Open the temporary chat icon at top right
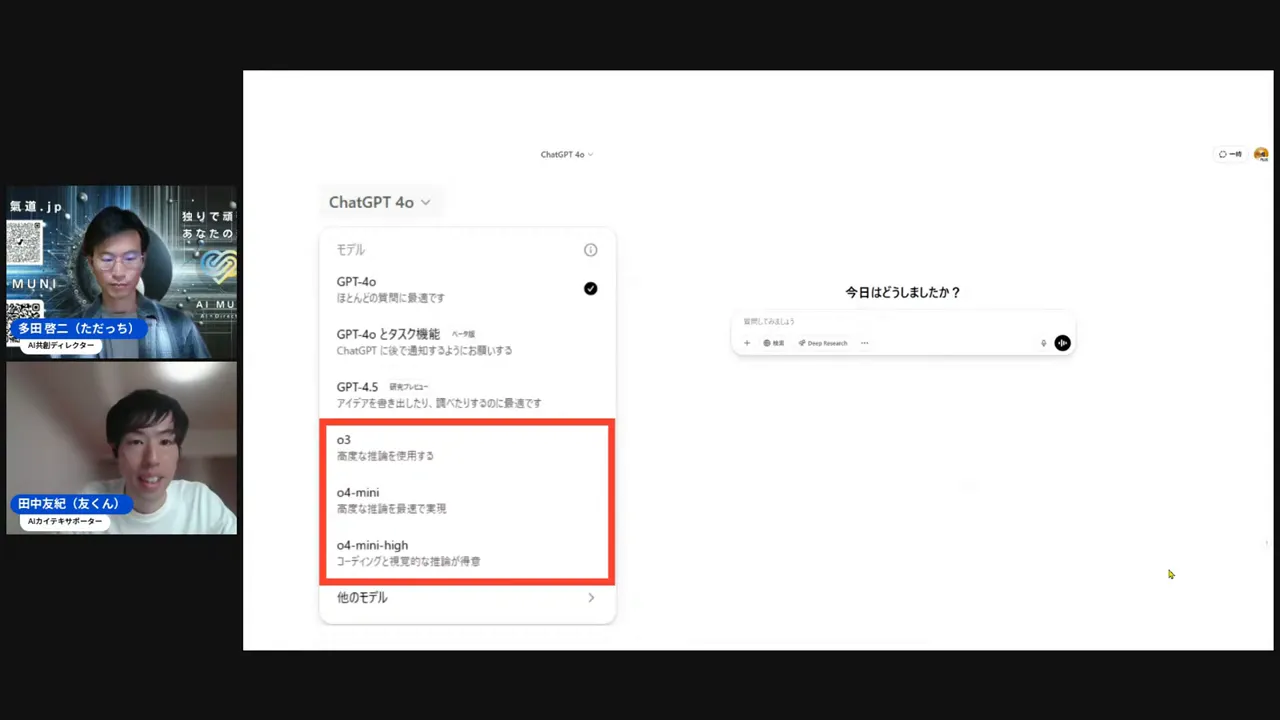 1229,154
